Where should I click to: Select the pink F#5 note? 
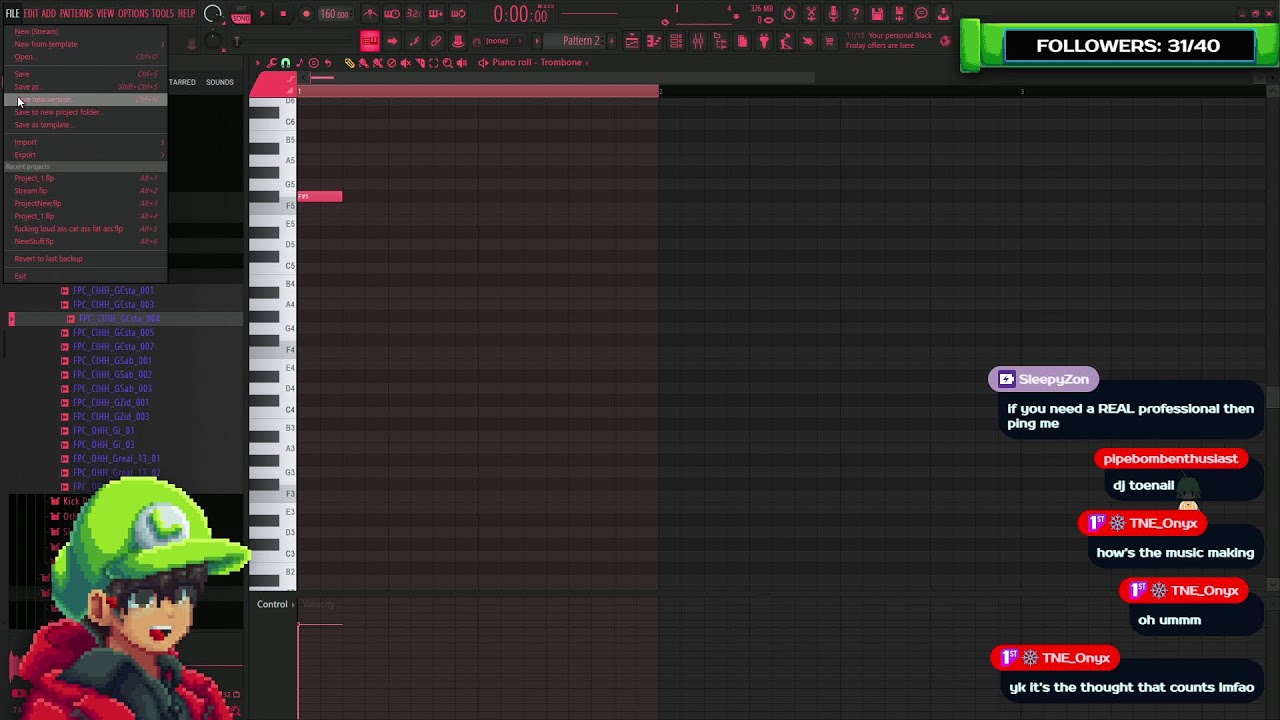pos(320,196)
